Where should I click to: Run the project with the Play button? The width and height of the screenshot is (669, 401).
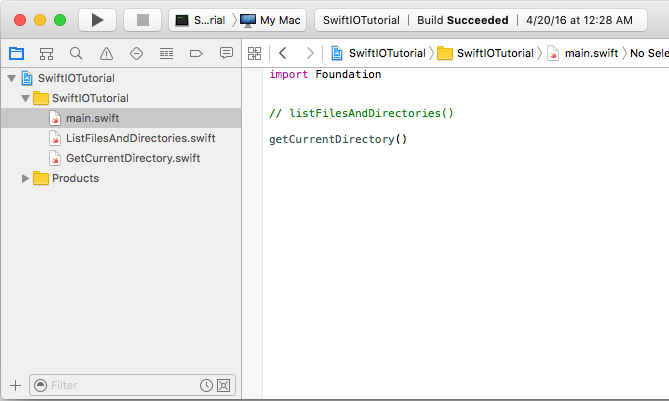point(97,20)
